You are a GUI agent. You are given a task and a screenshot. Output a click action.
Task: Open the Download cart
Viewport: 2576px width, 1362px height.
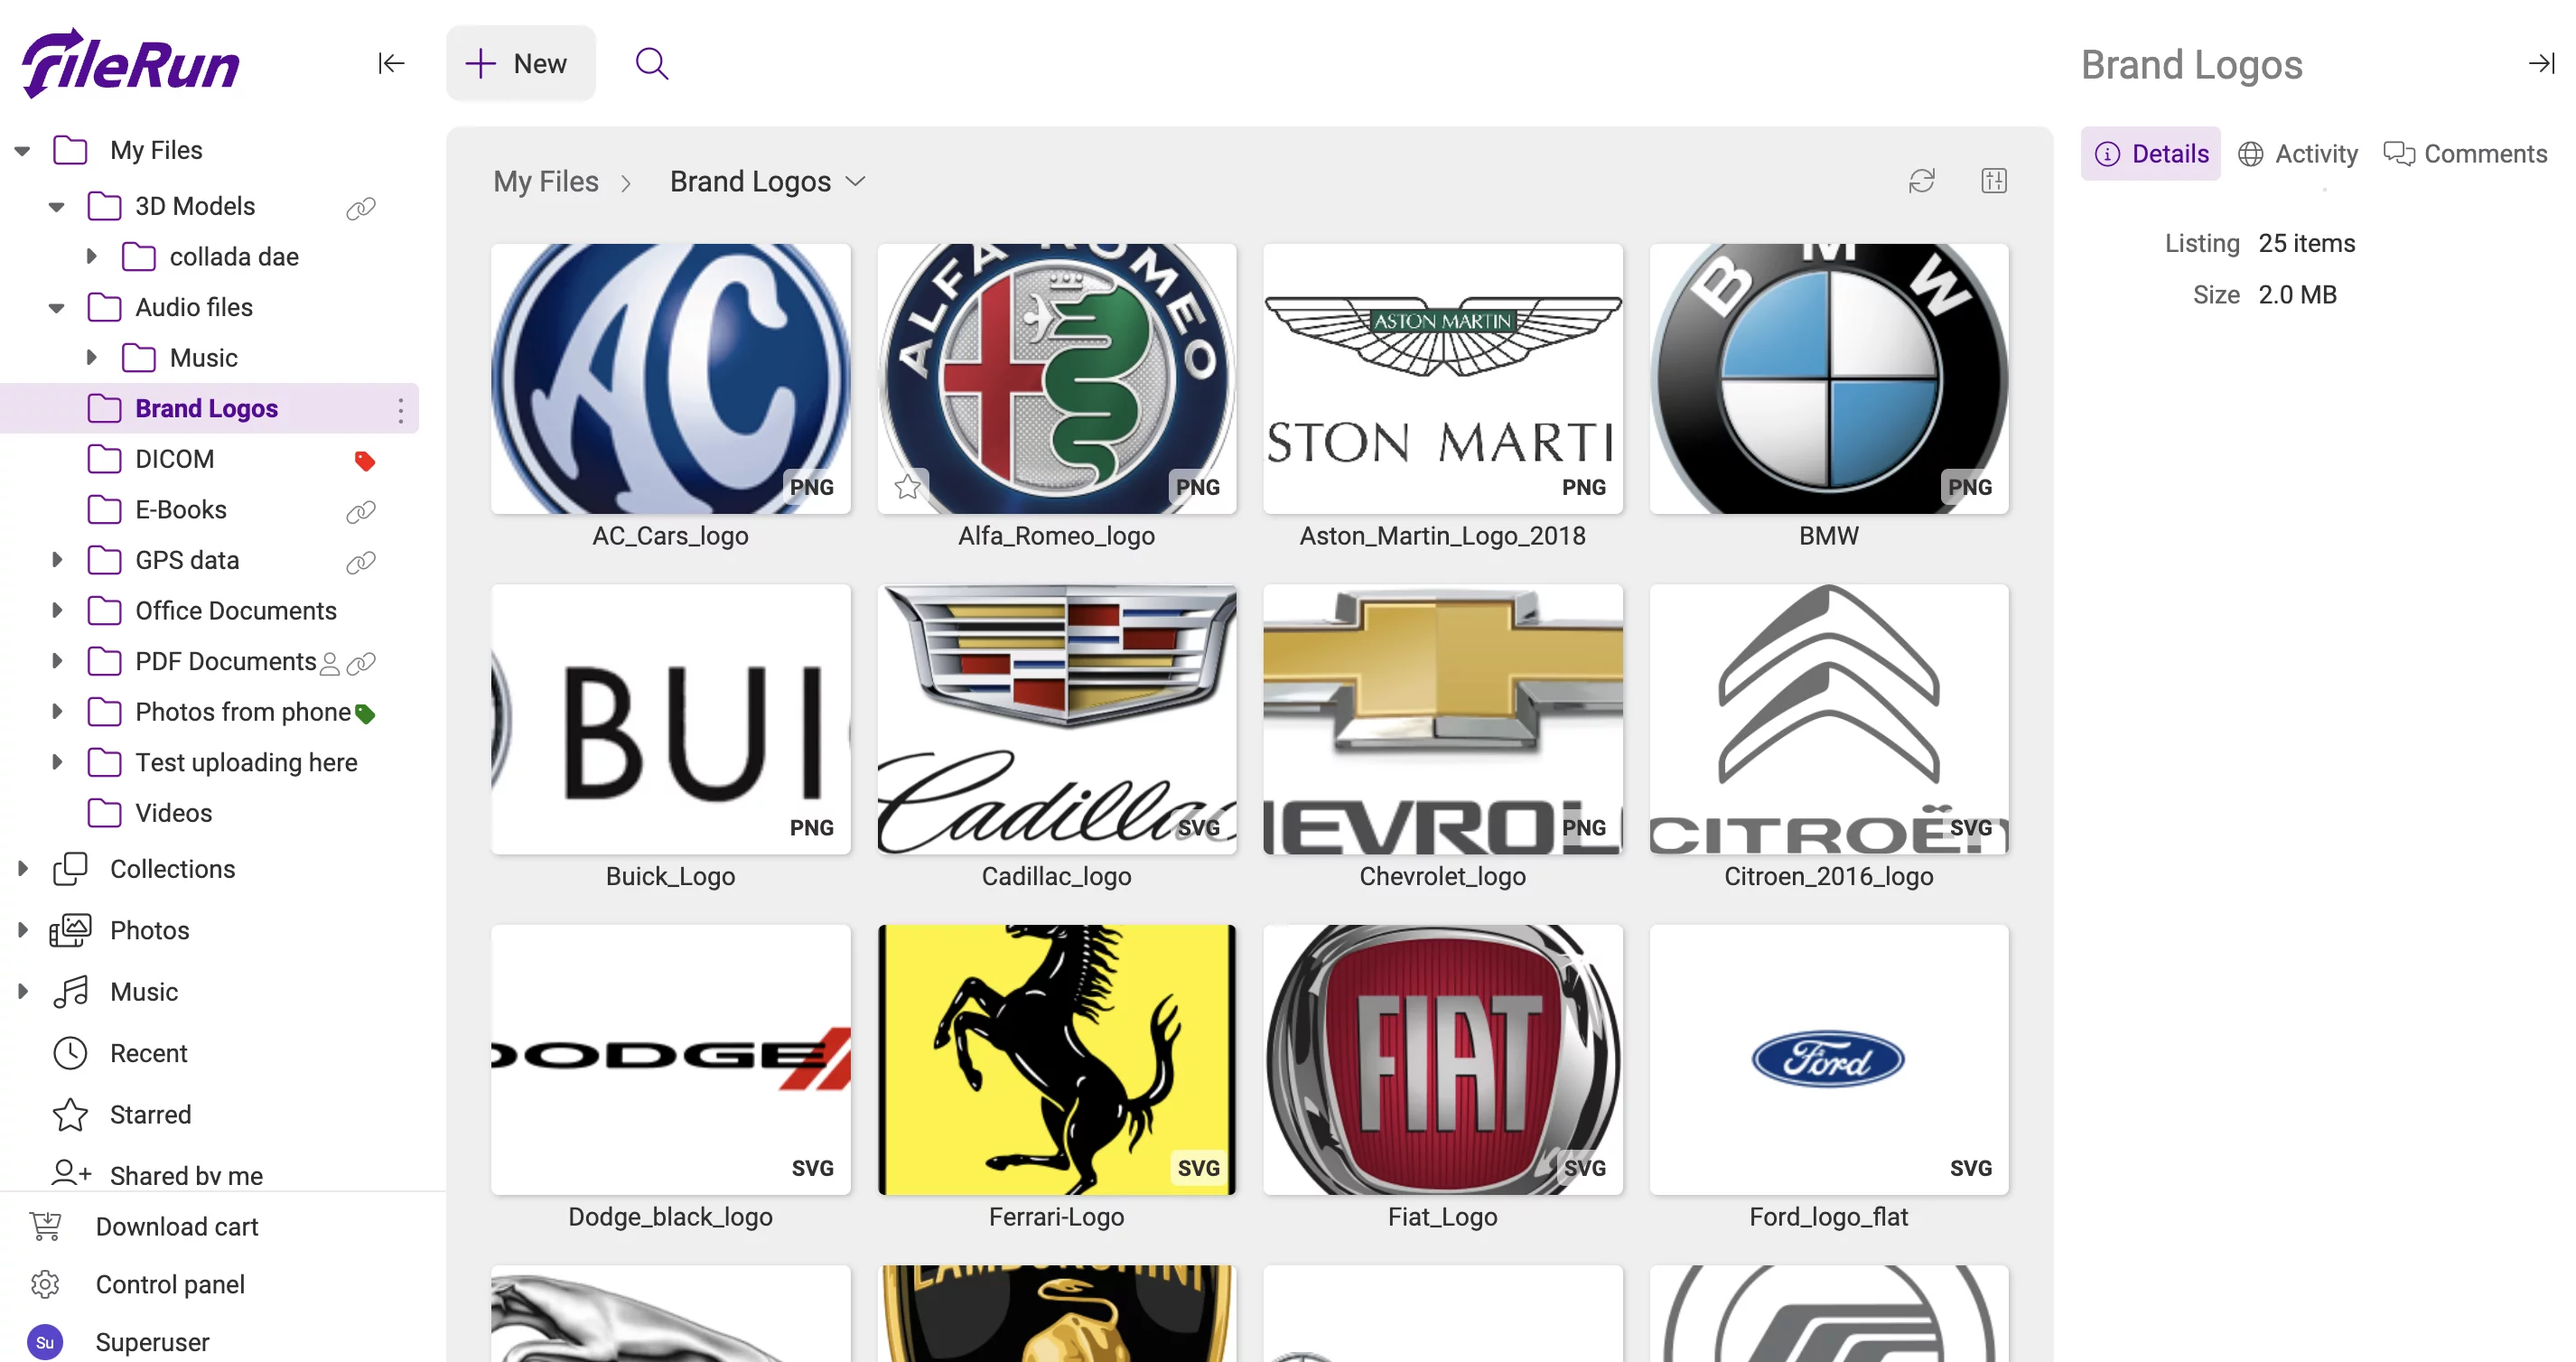[x=176, y=1226]
